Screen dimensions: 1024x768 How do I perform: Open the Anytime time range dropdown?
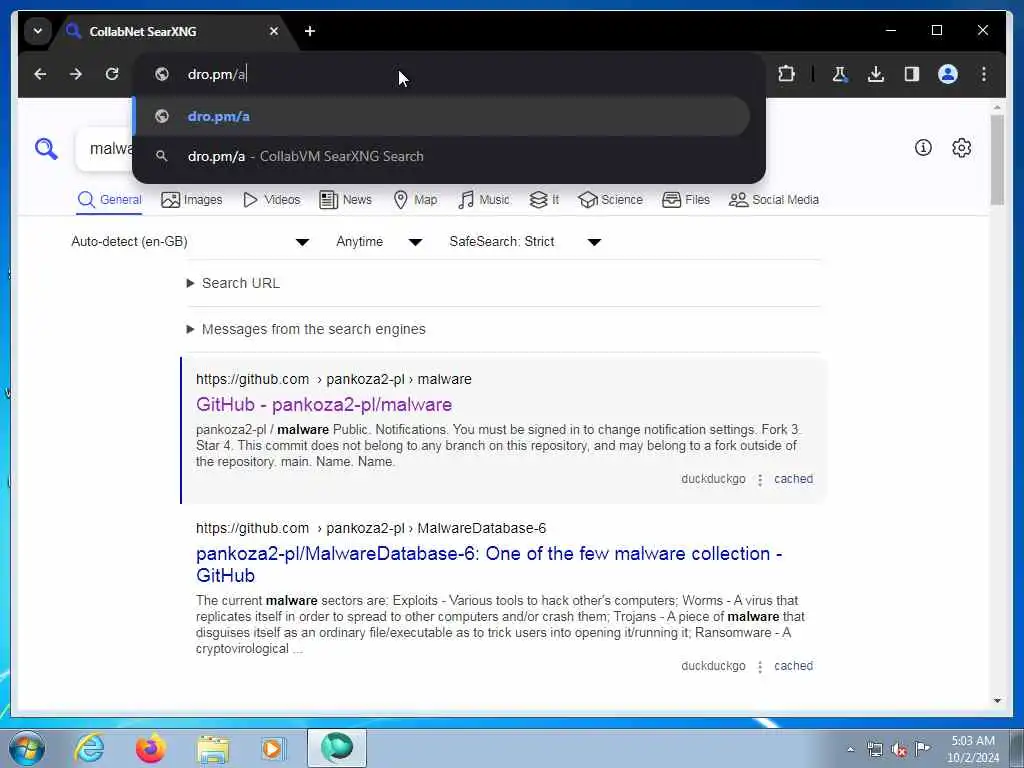click(379, 242)
